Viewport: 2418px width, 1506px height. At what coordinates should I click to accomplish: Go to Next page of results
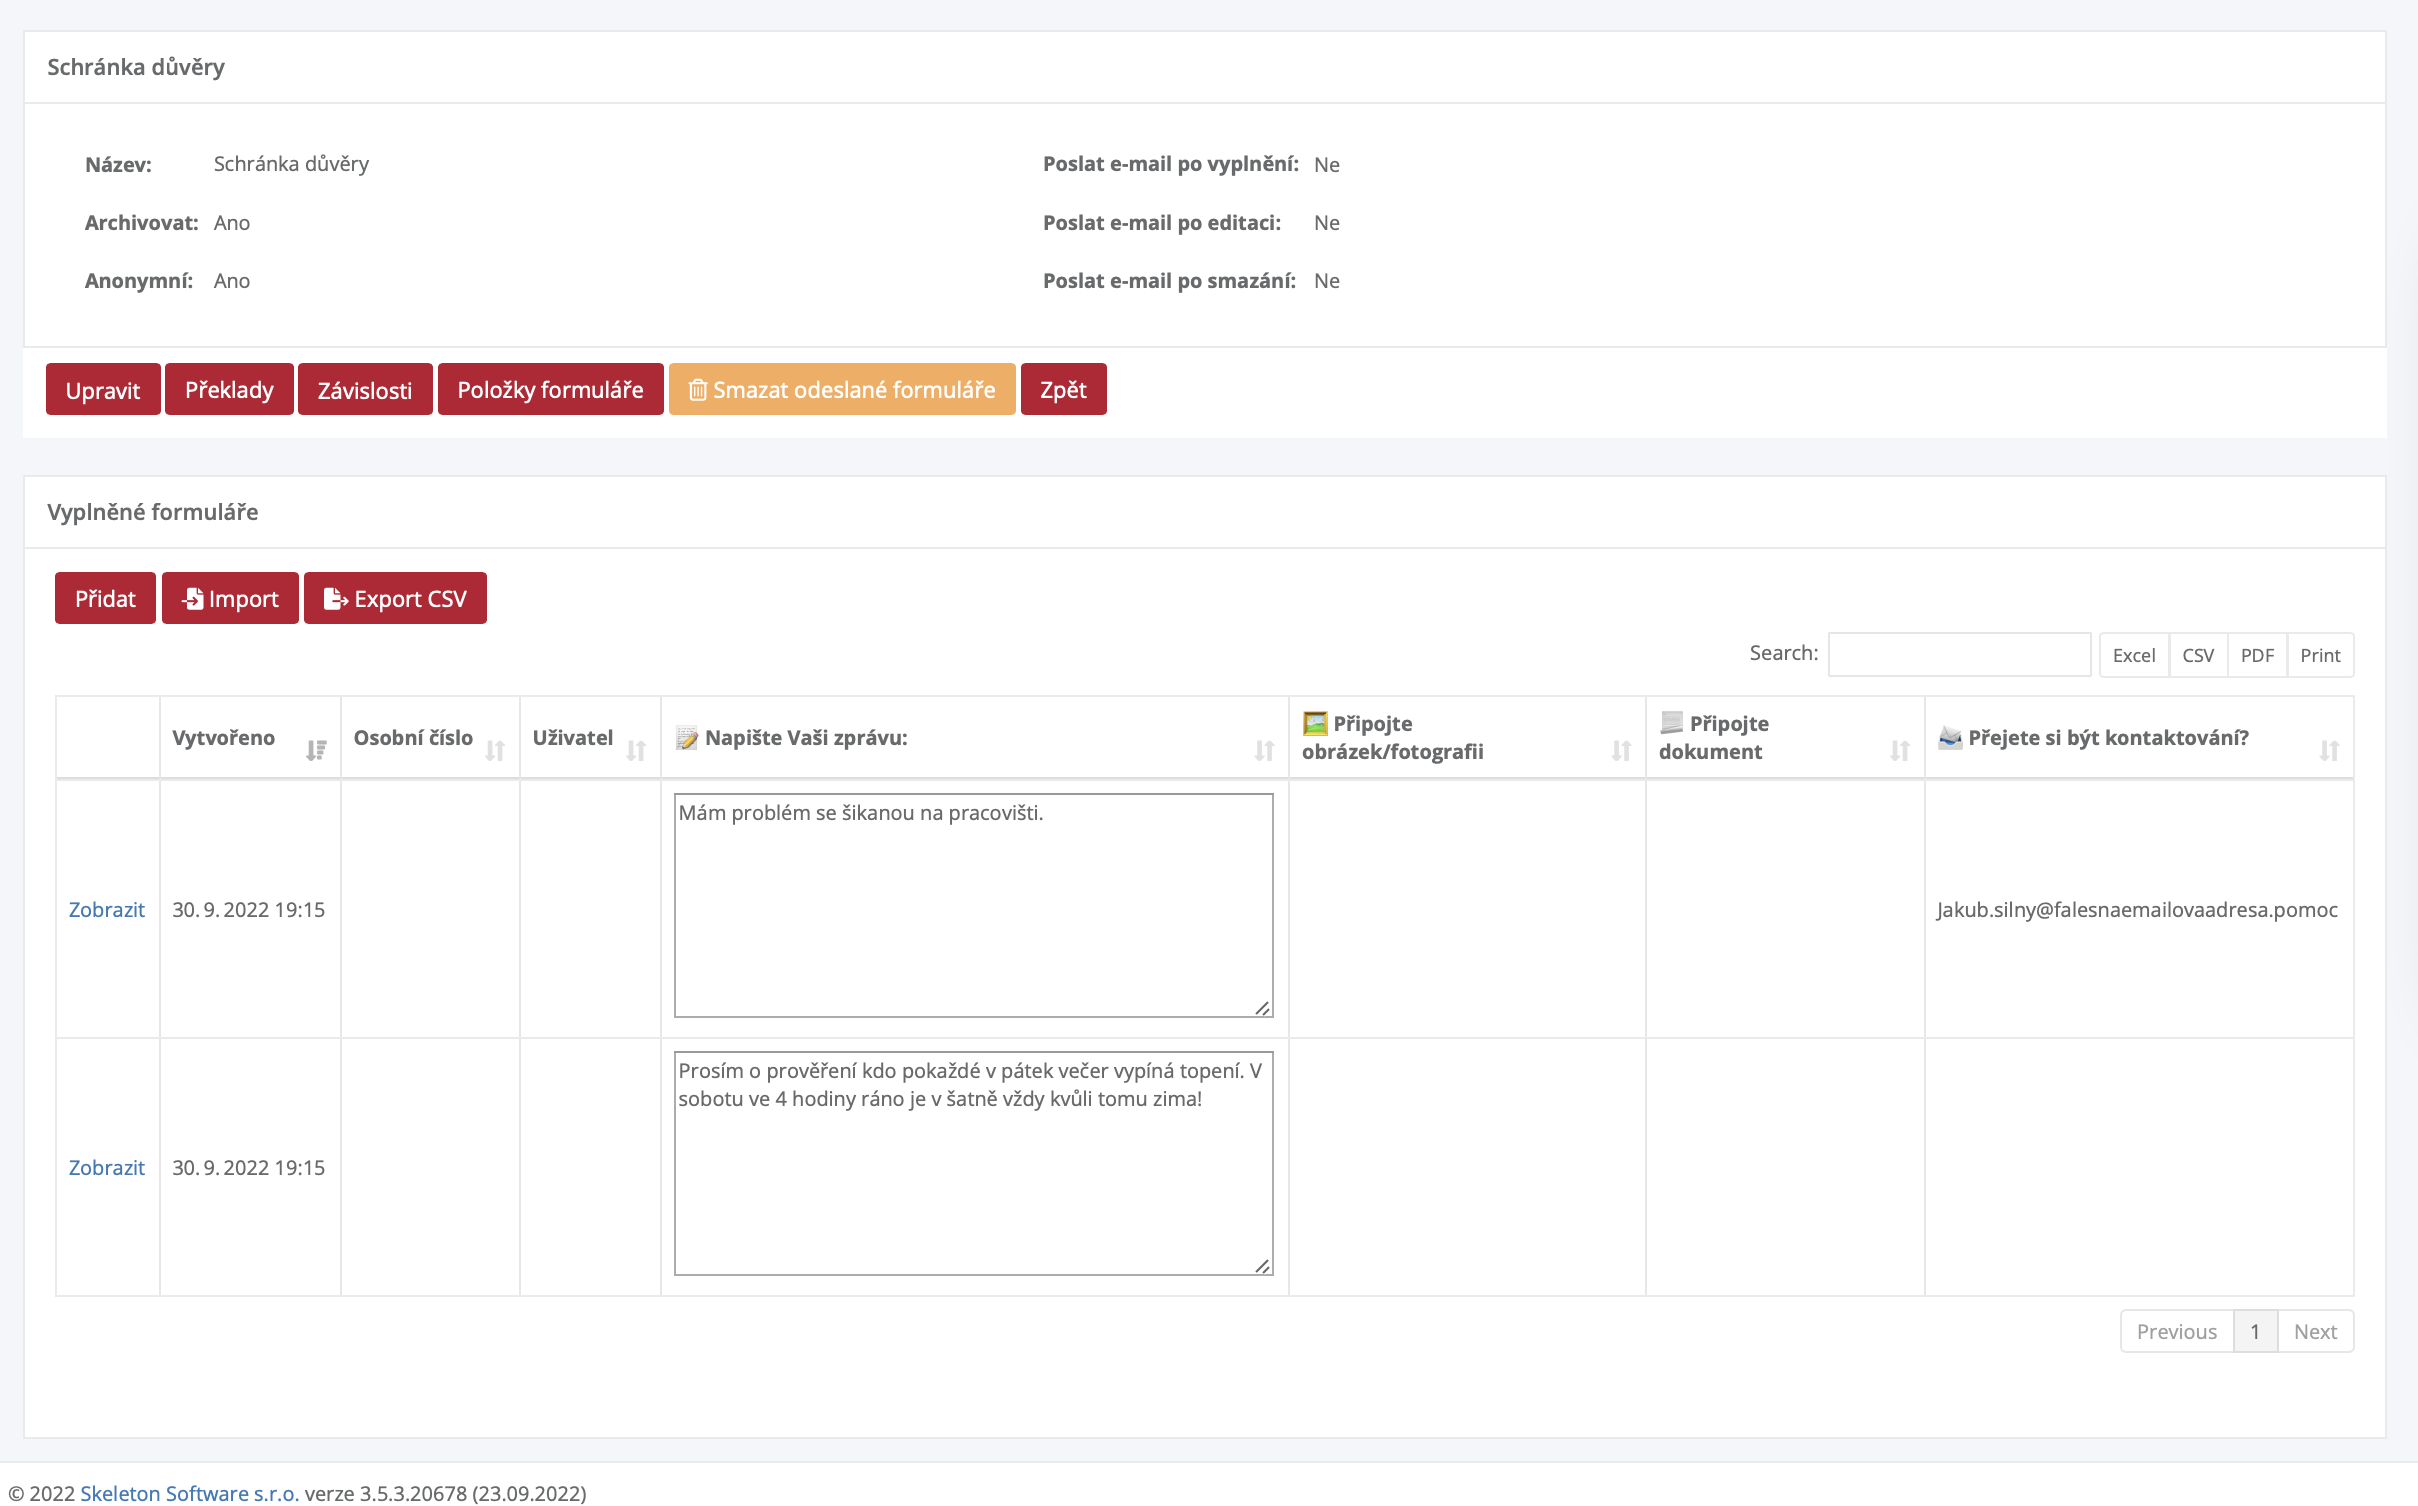click(2314, 1331)
